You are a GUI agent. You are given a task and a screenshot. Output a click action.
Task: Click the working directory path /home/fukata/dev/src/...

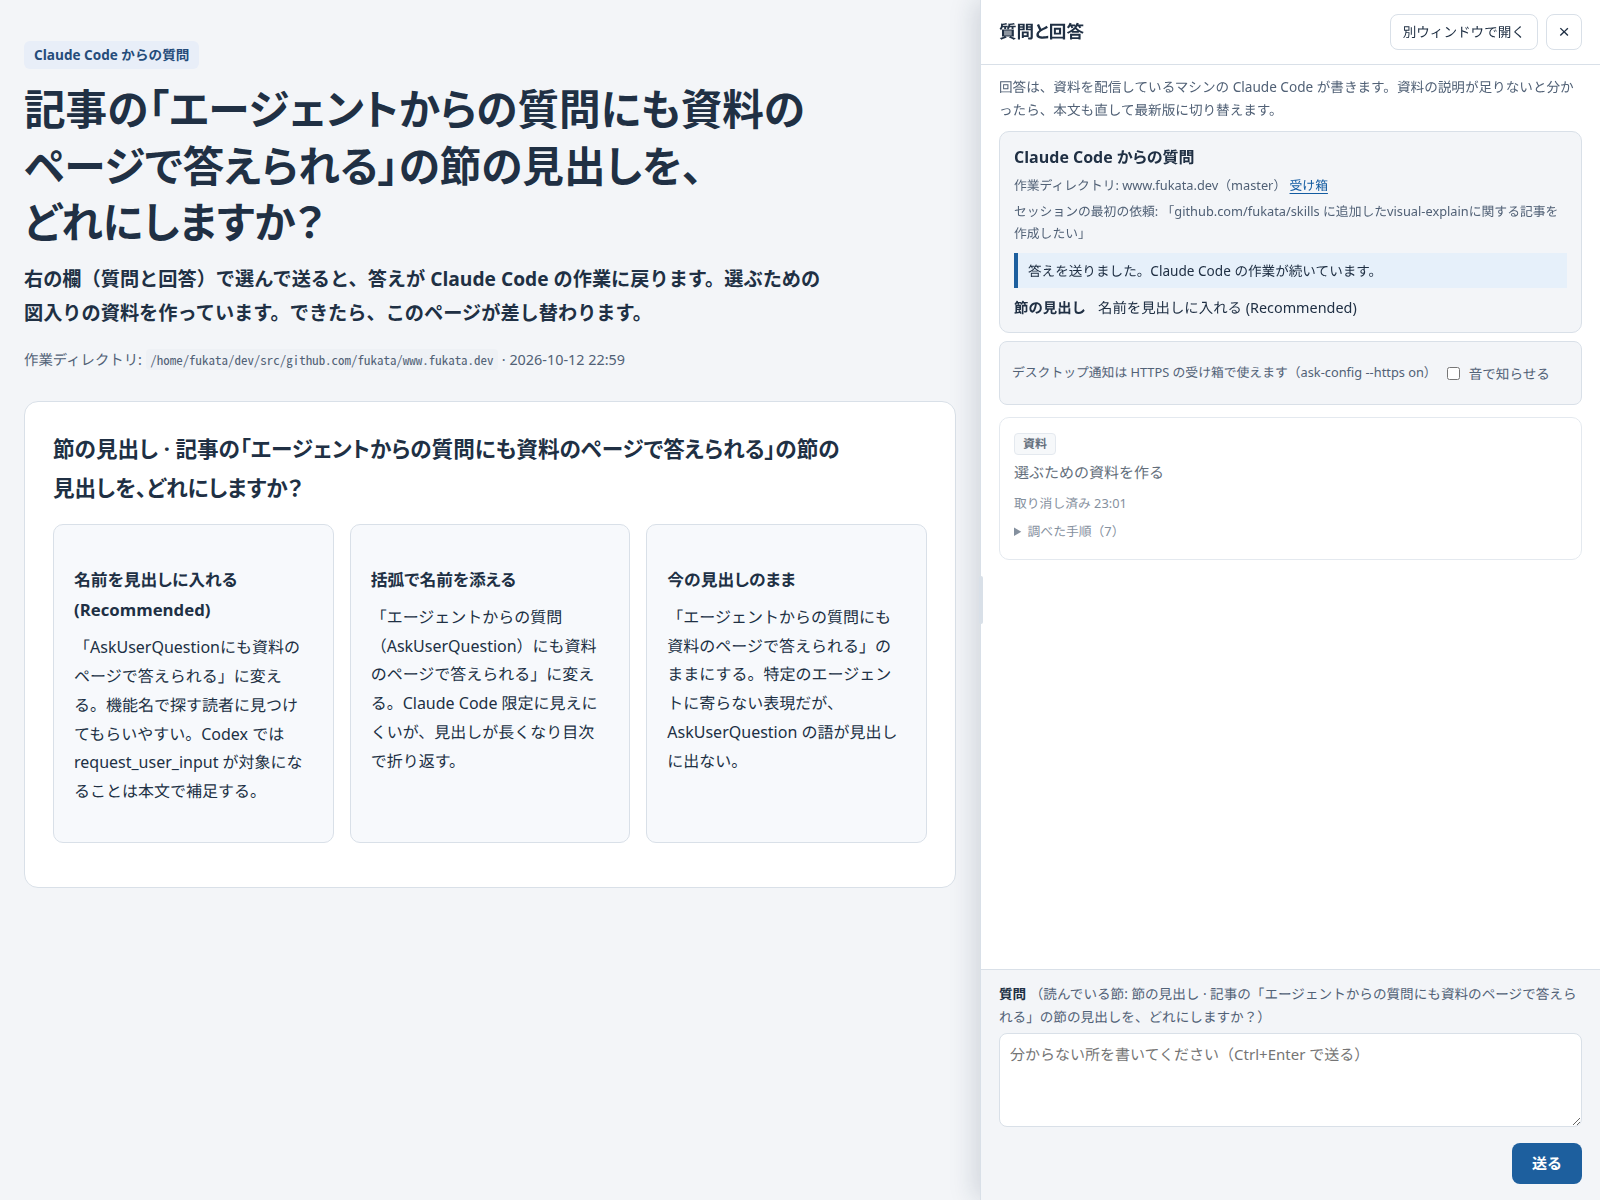pos(322,360)
